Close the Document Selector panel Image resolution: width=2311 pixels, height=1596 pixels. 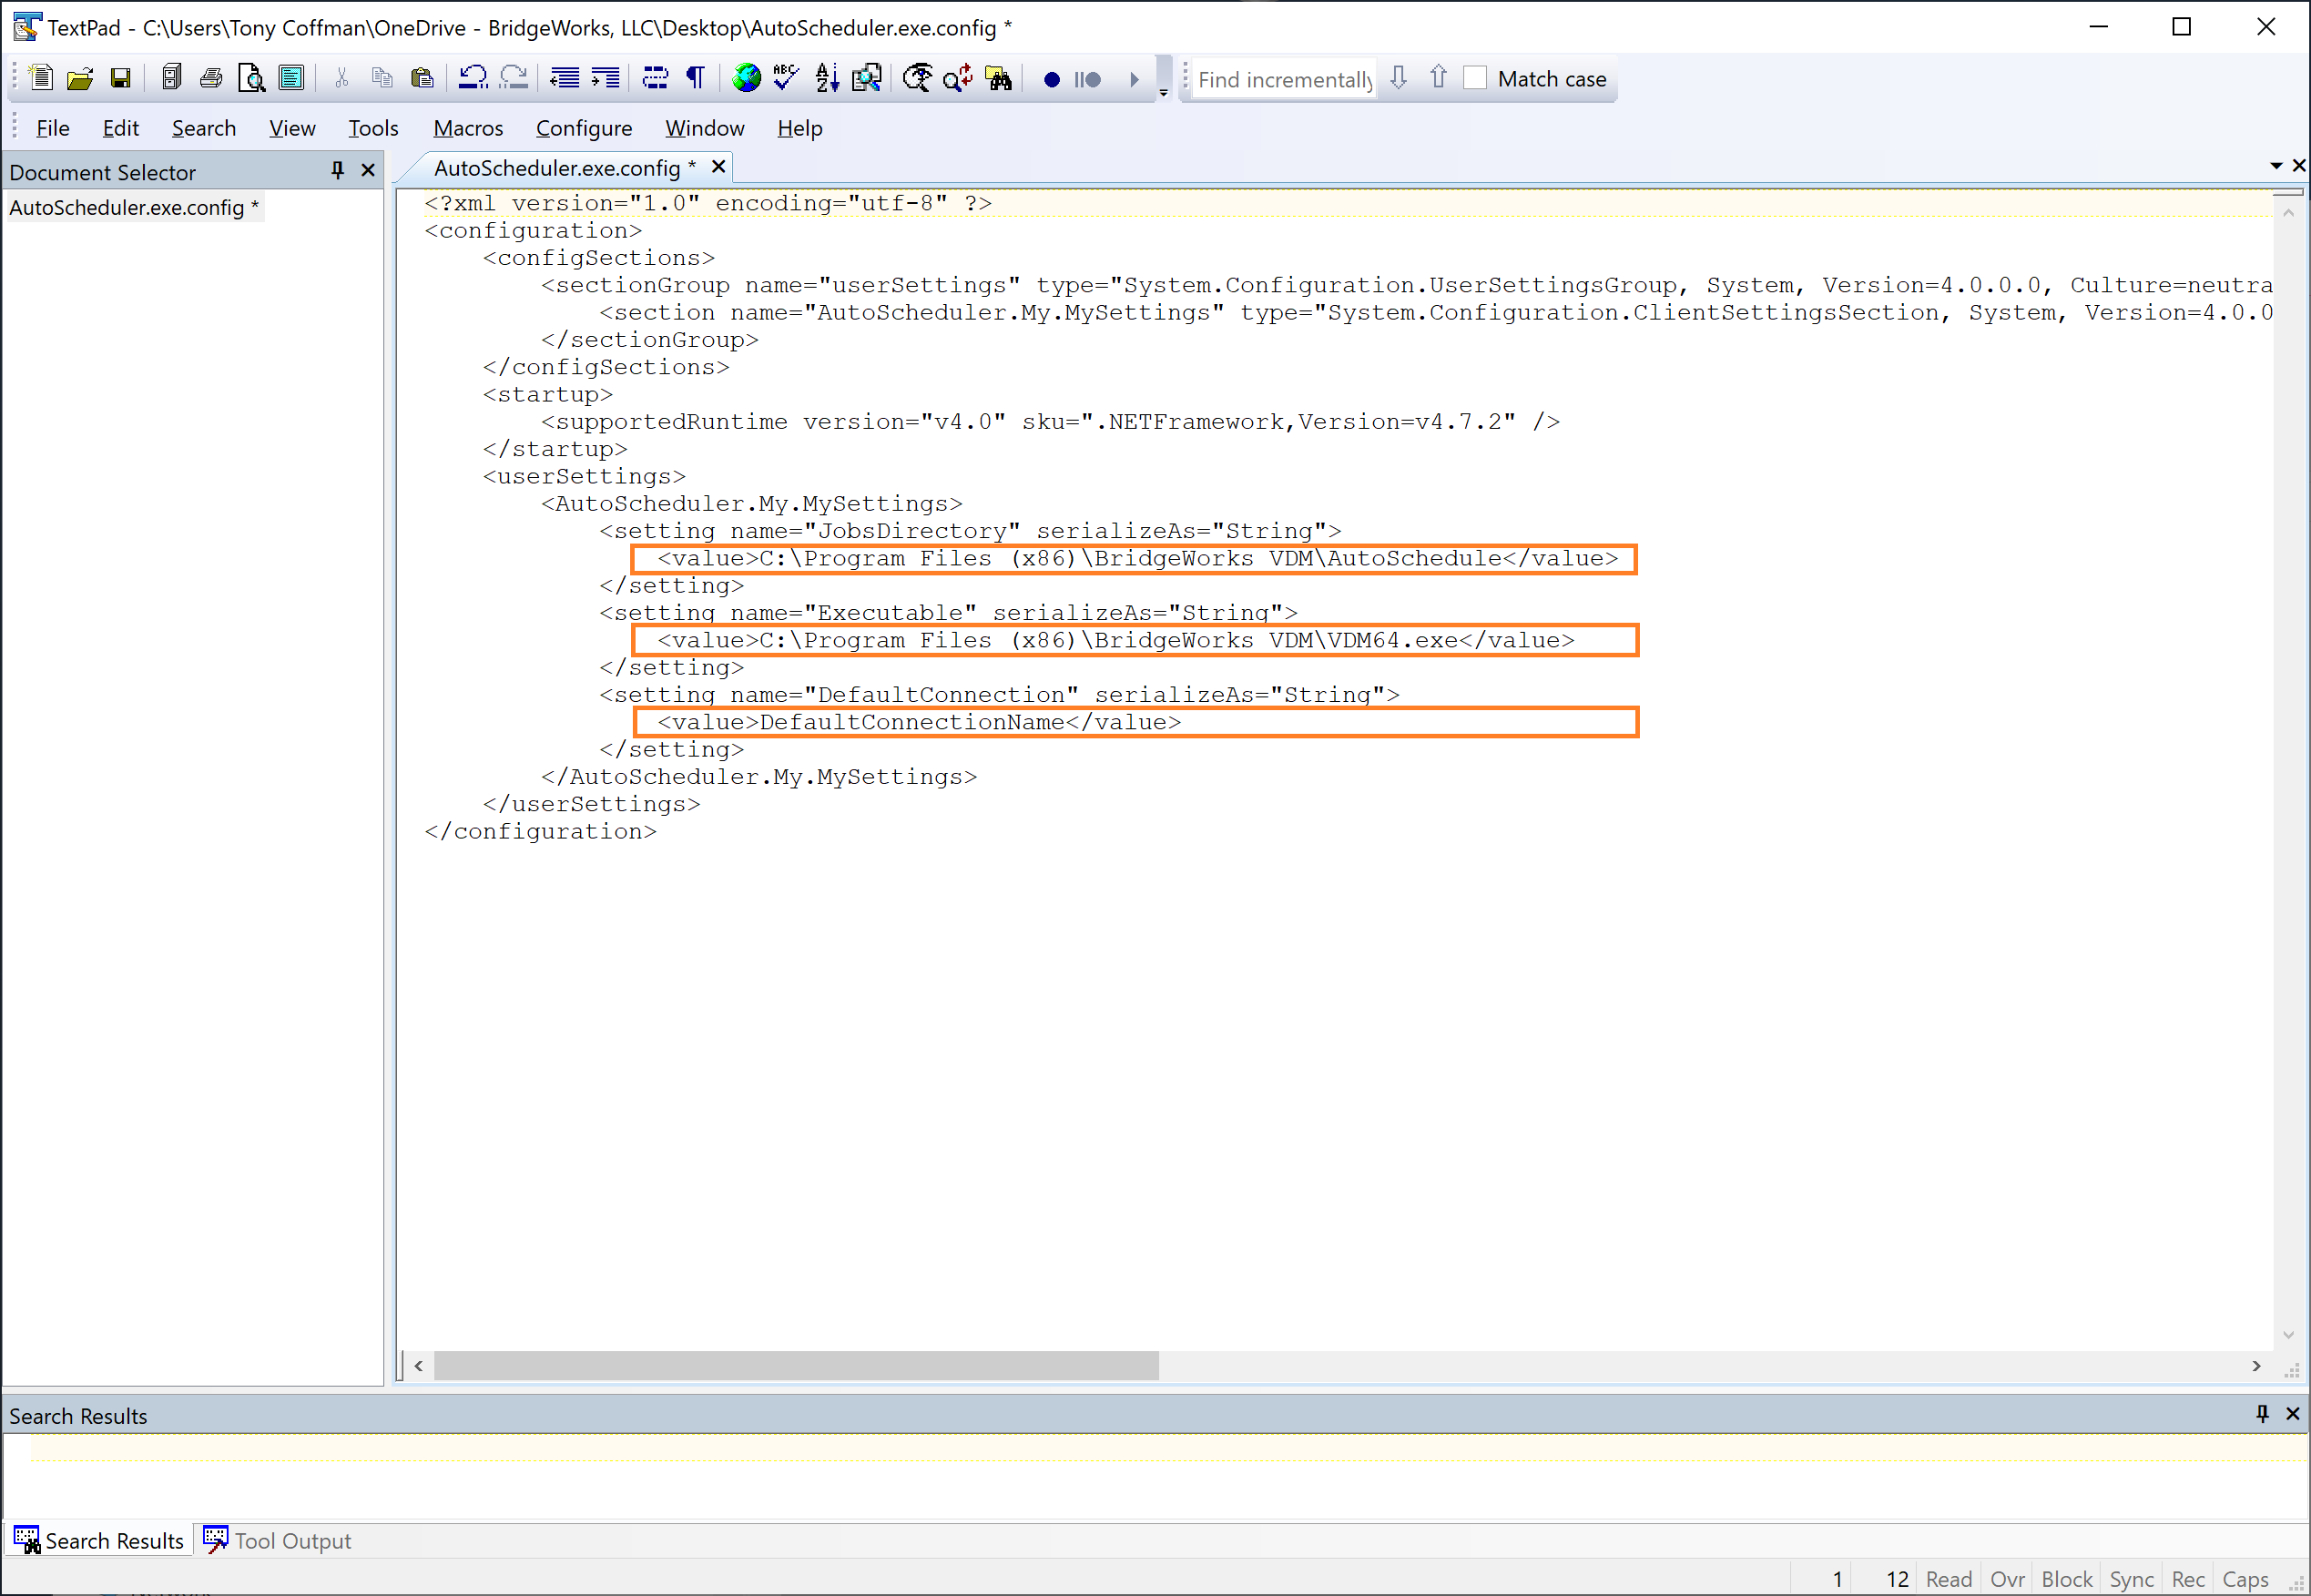pos(368,171)
